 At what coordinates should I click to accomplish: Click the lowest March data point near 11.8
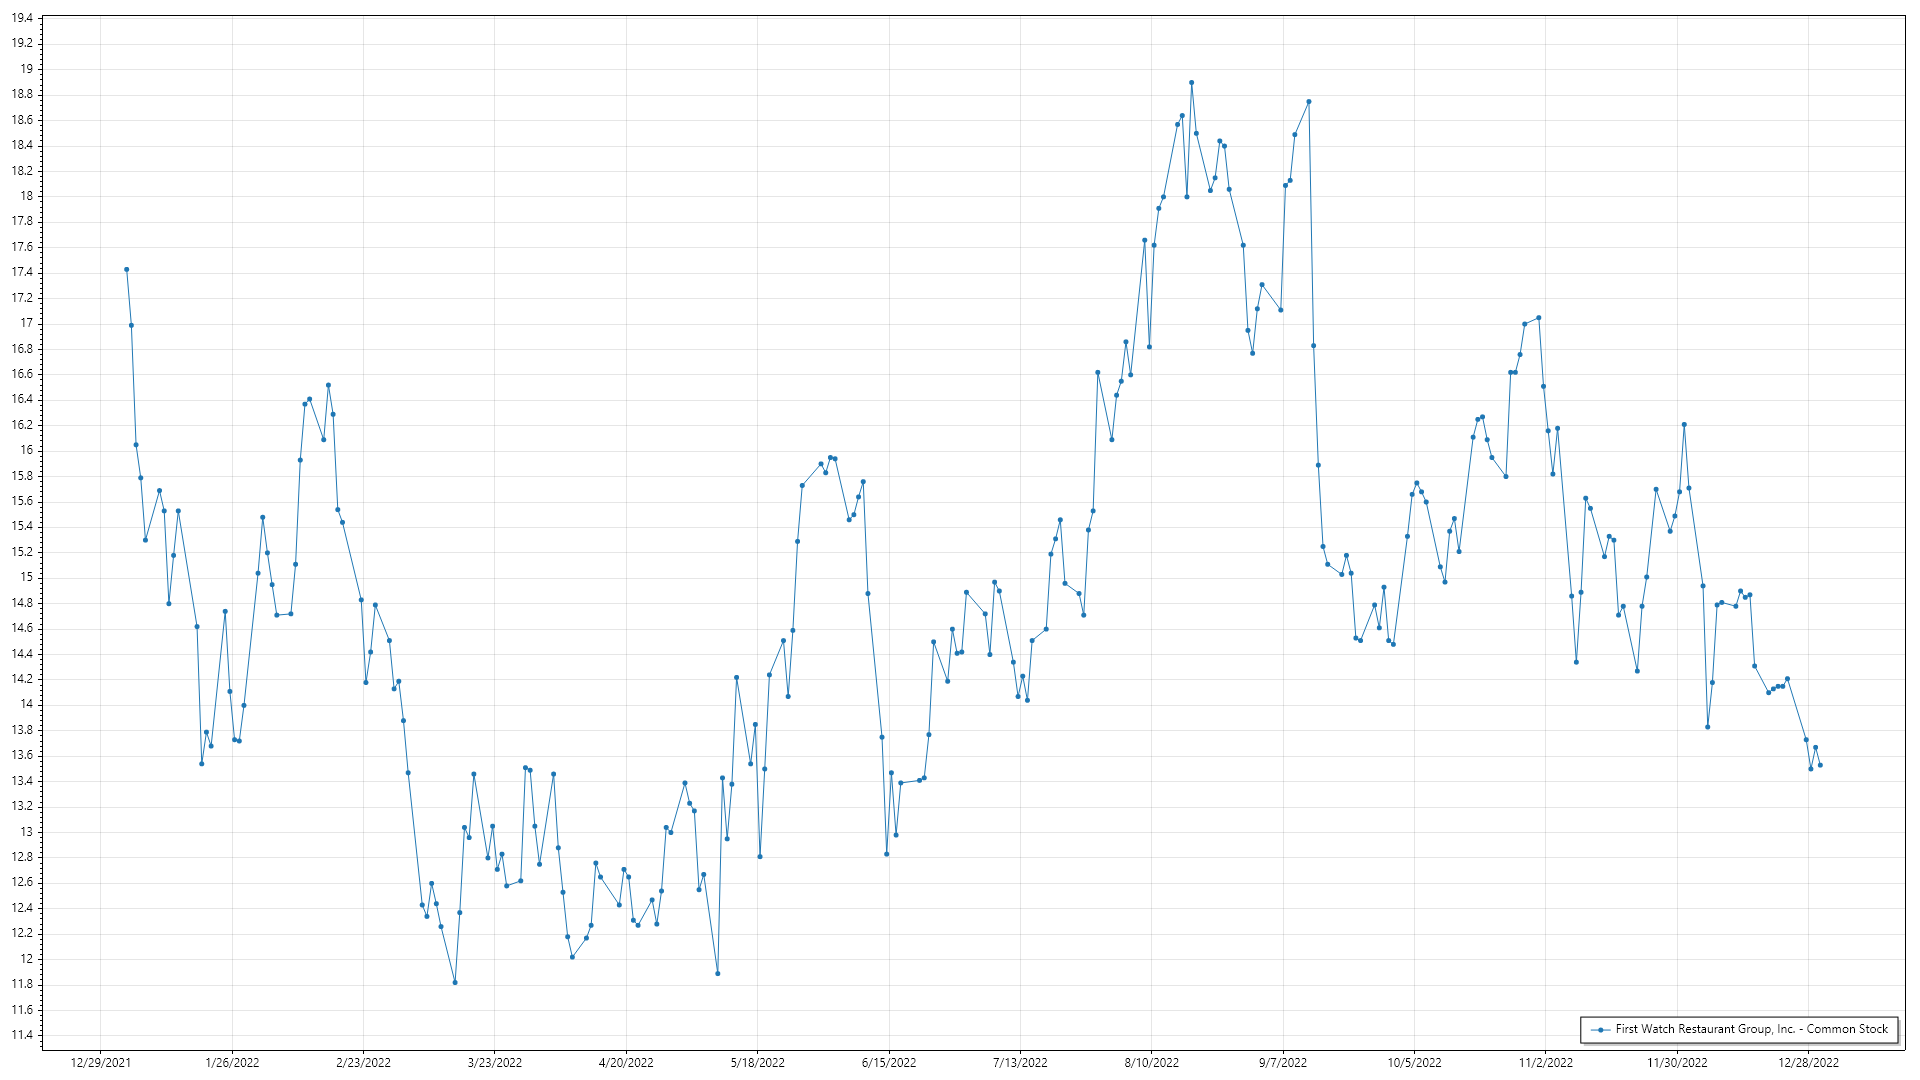click(455, 982)
